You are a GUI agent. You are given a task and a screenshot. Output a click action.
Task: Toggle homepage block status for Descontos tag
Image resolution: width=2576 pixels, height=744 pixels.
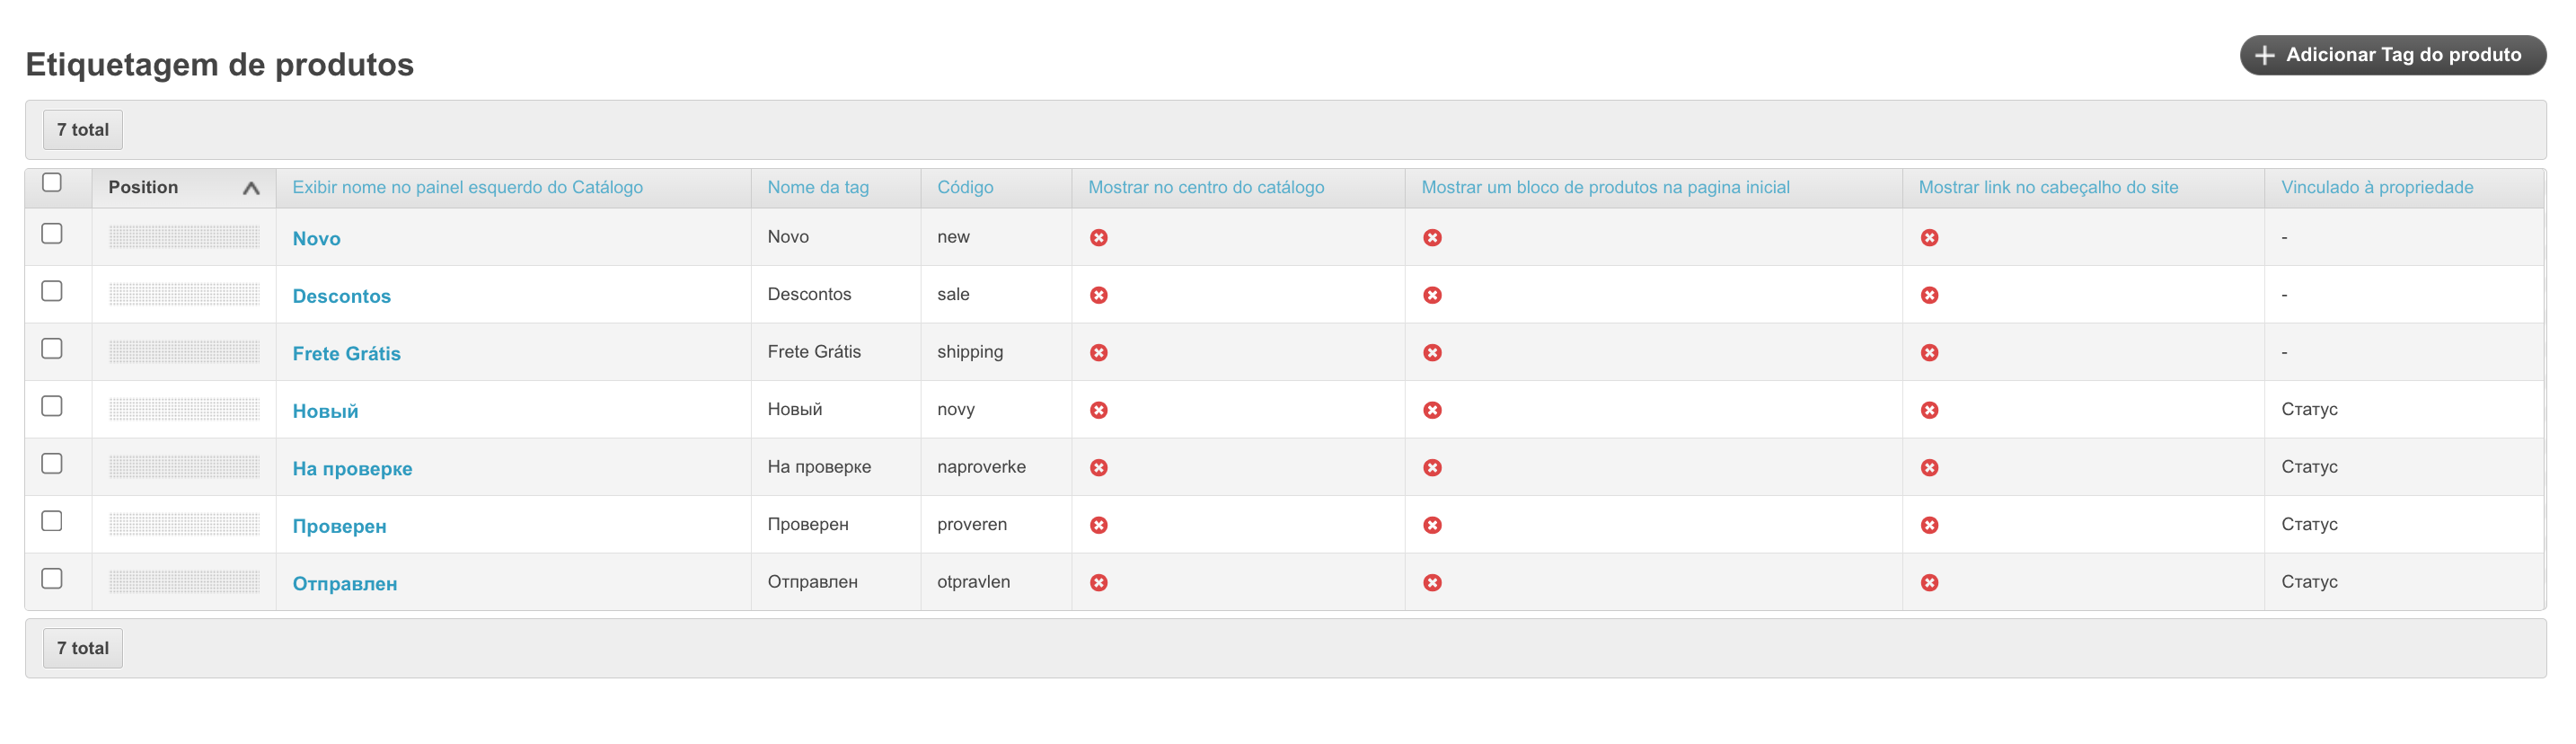click(1432, 295)
